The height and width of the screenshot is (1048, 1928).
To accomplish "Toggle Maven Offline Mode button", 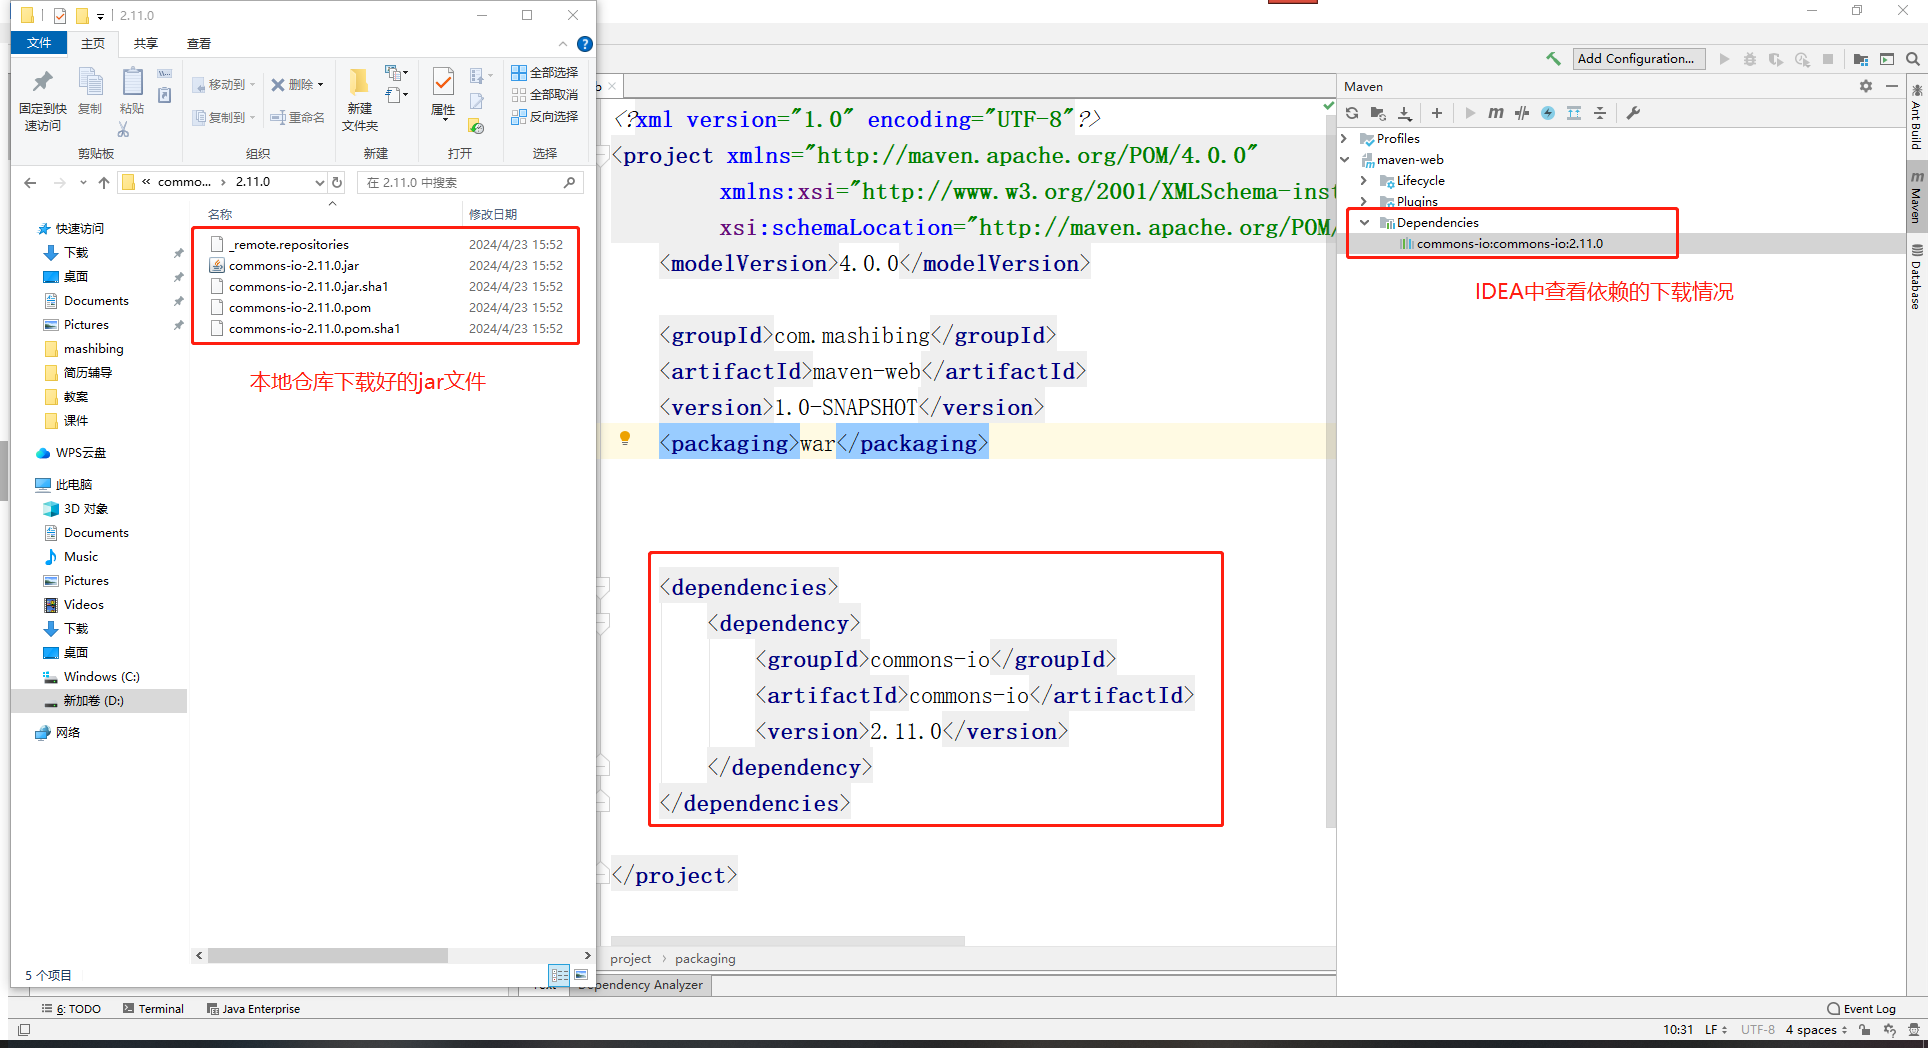I will point(1522,113).
